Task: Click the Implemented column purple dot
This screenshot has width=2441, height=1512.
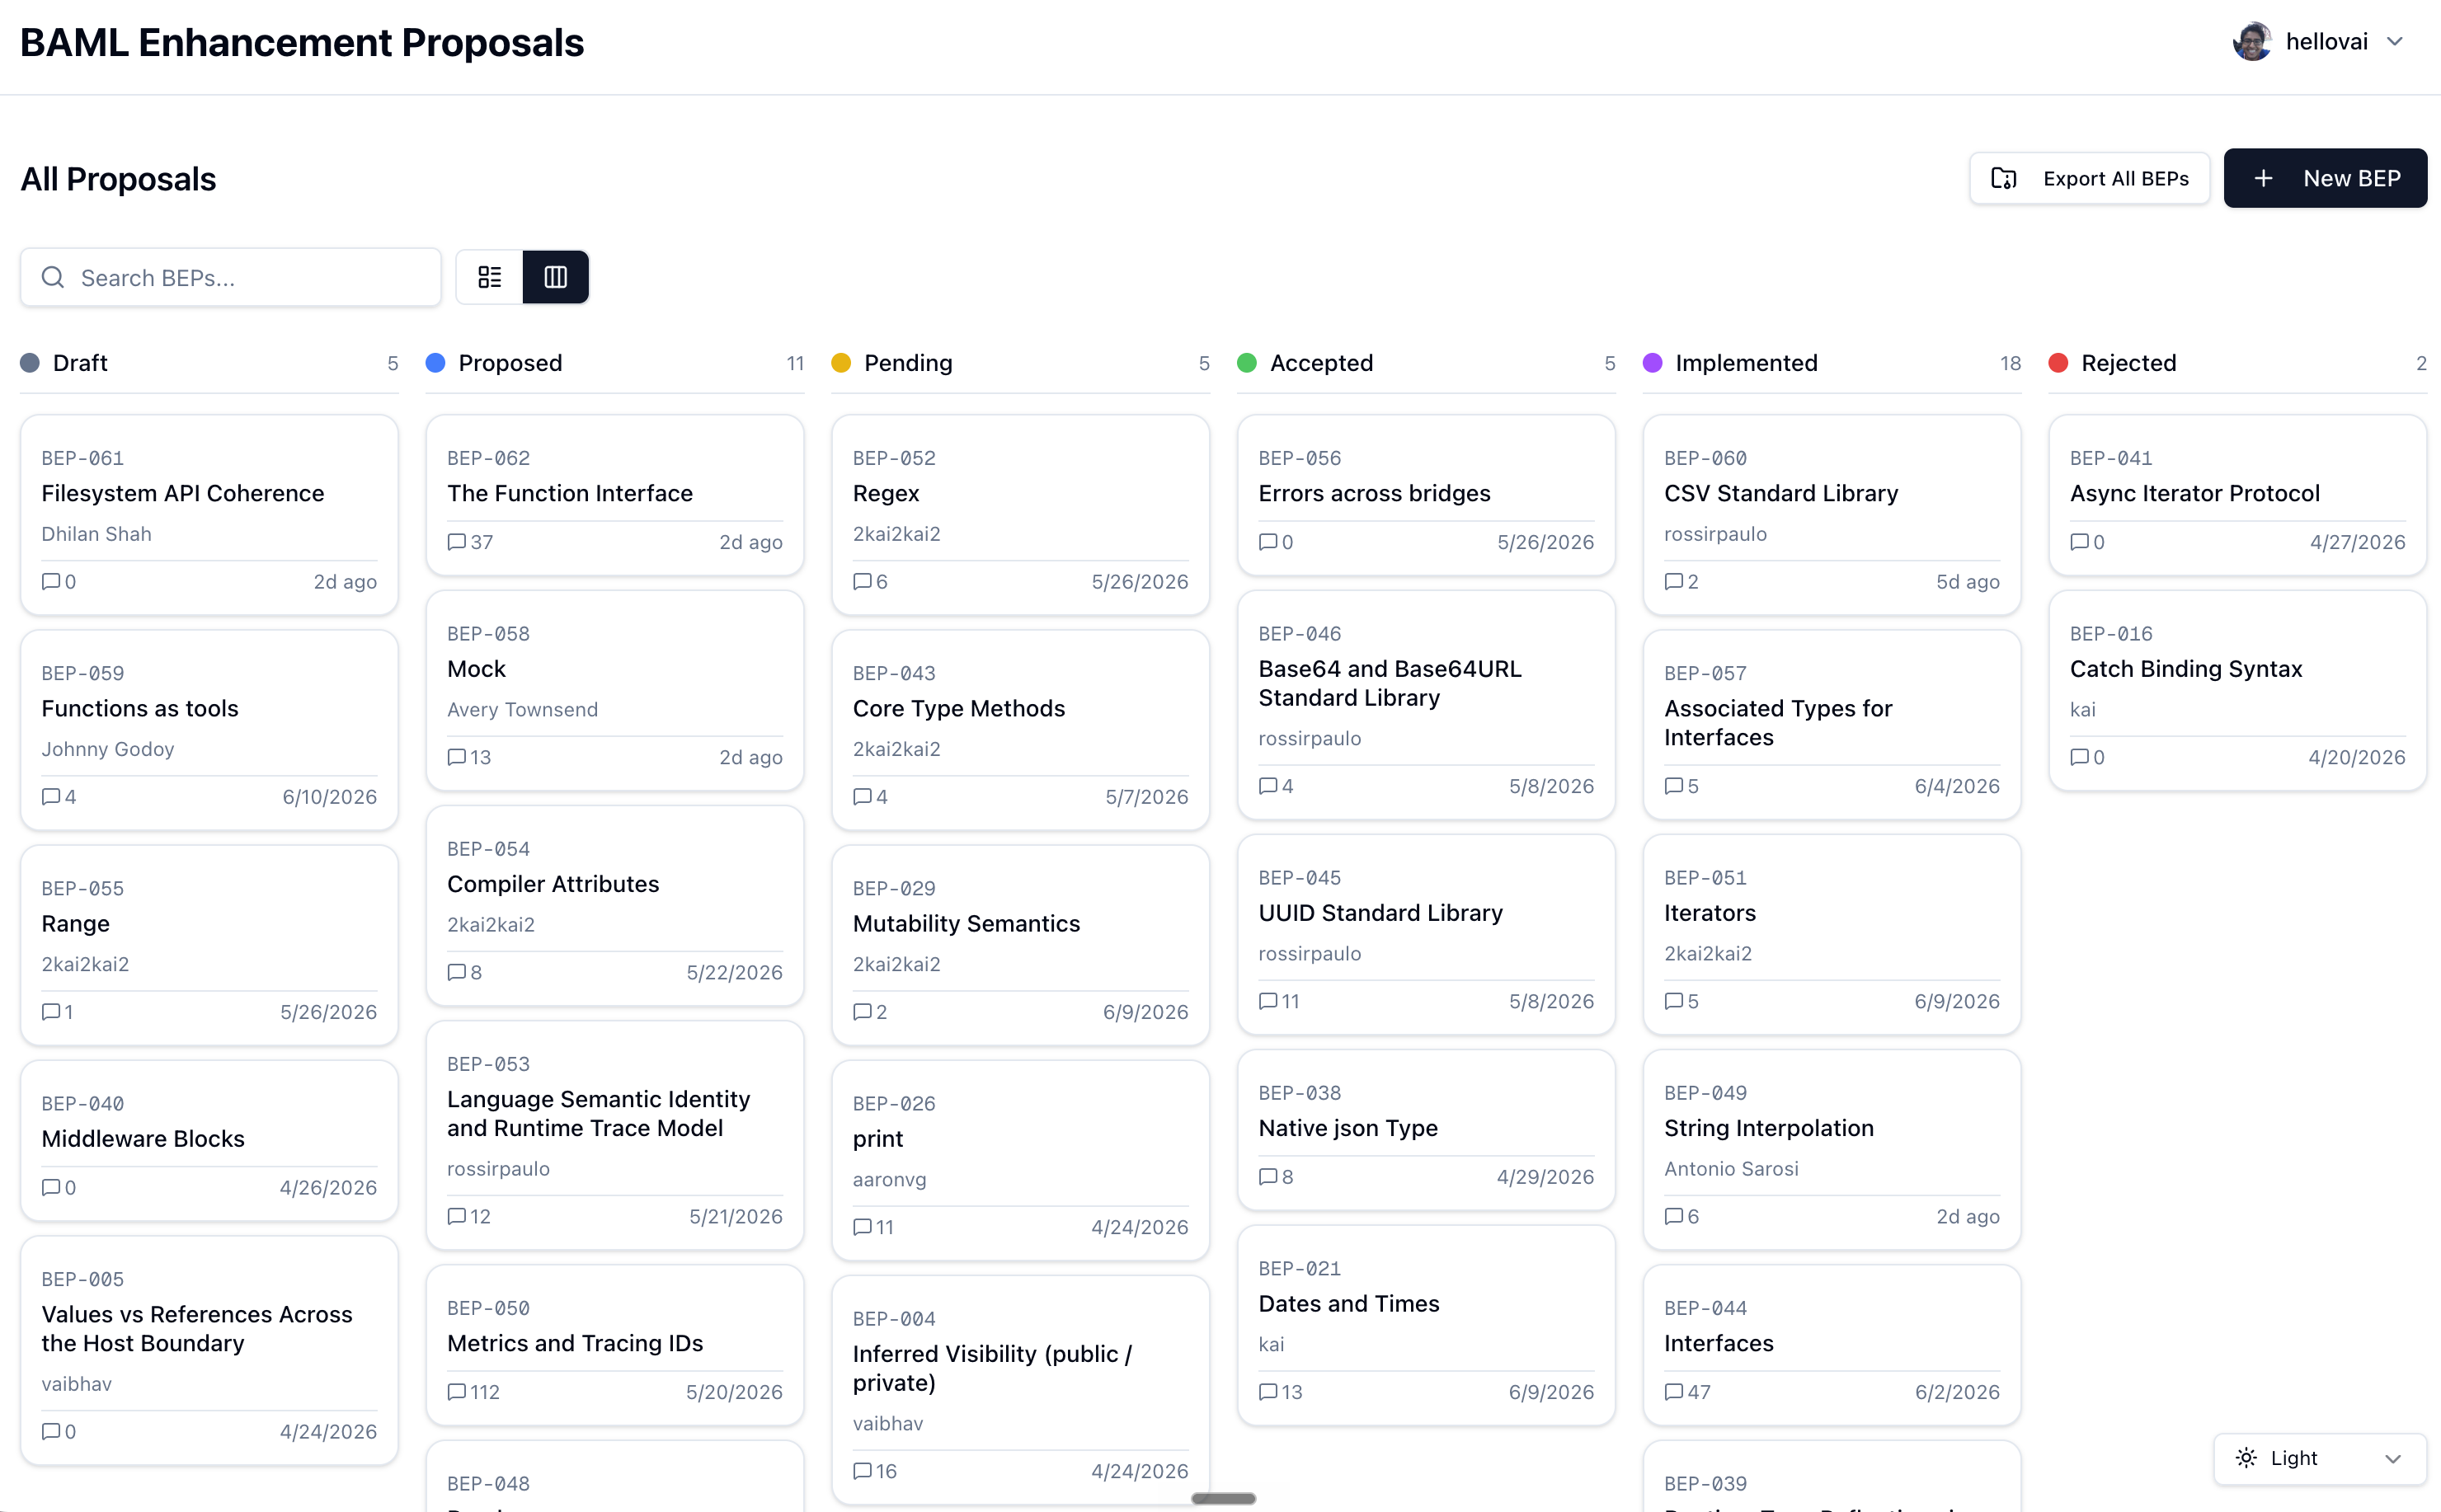Action: 1653,363
